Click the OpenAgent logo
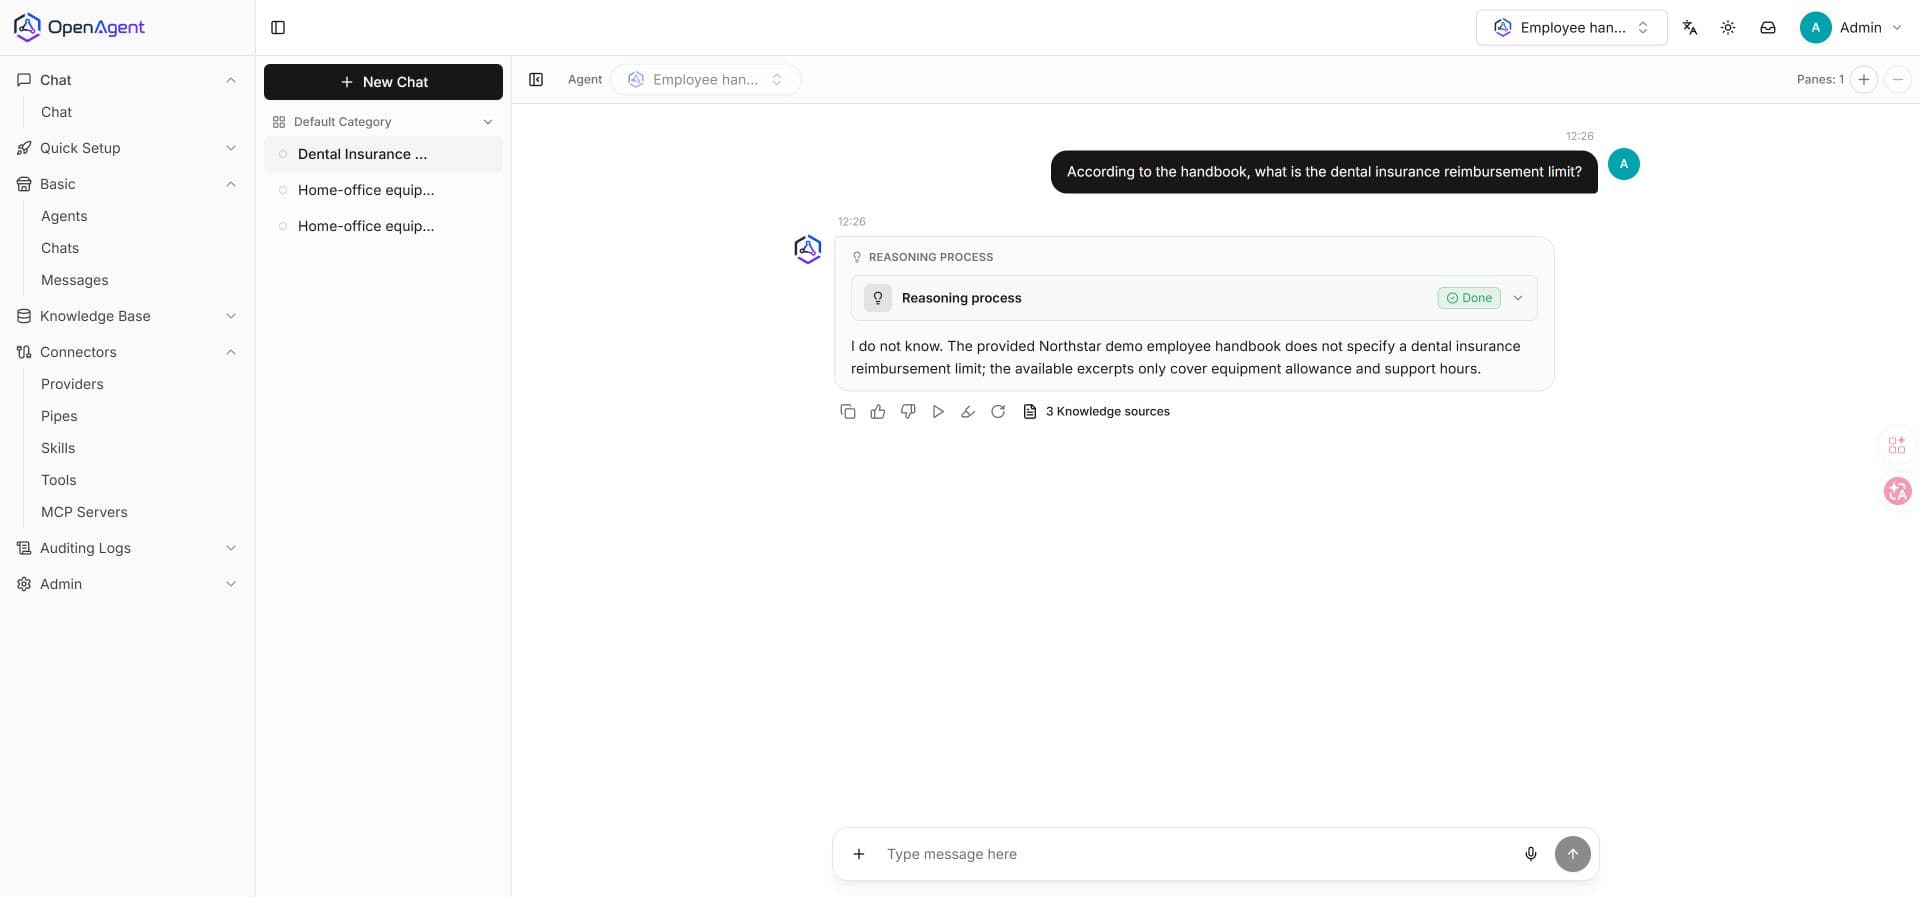1920x897 pixels. point(79,27)
